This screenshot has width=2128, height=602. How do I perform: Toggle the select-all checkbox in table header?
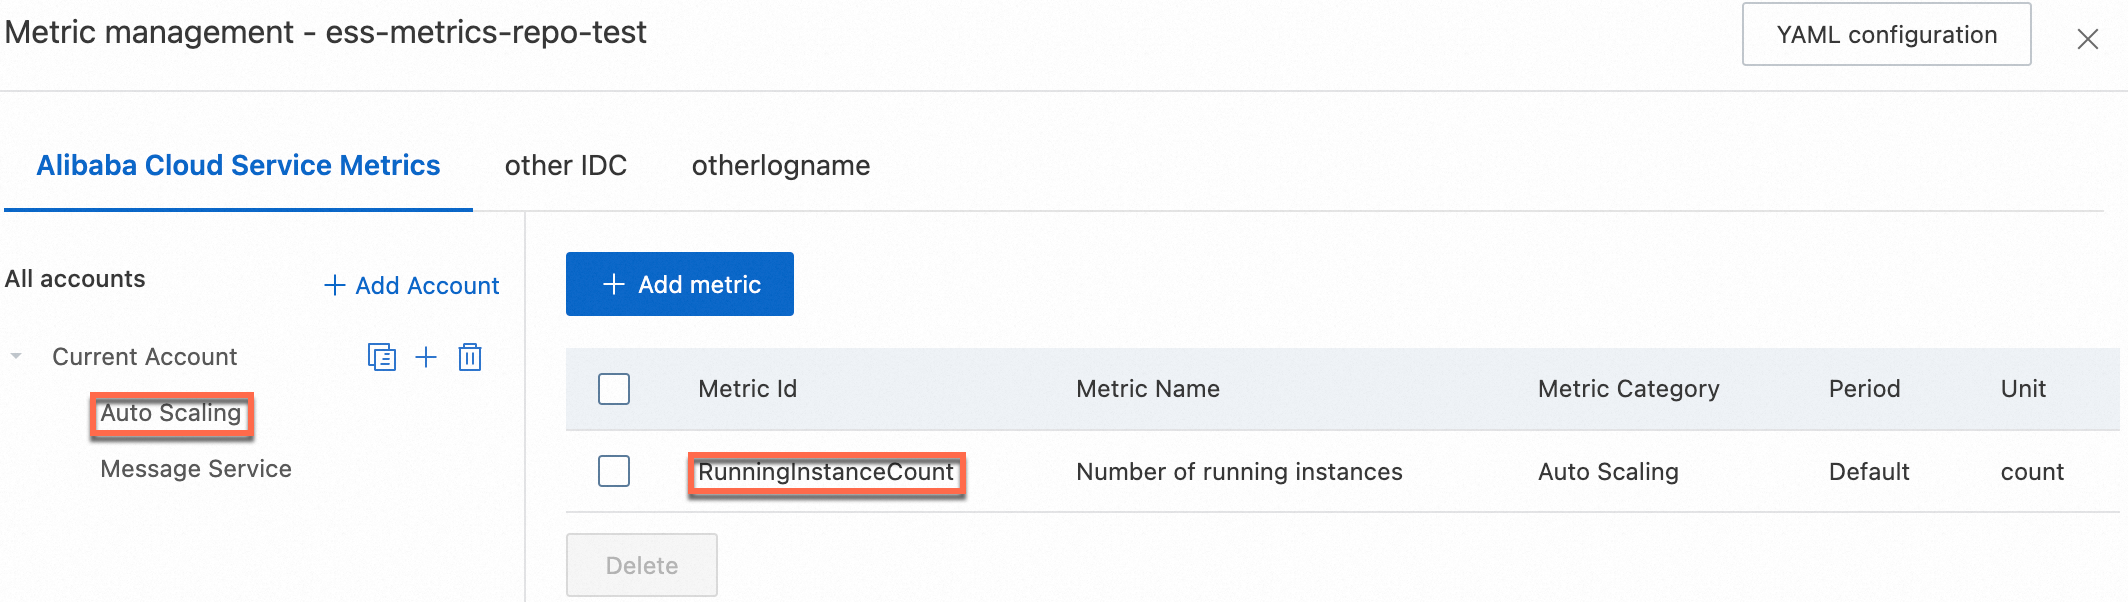(x=614, y=389)
